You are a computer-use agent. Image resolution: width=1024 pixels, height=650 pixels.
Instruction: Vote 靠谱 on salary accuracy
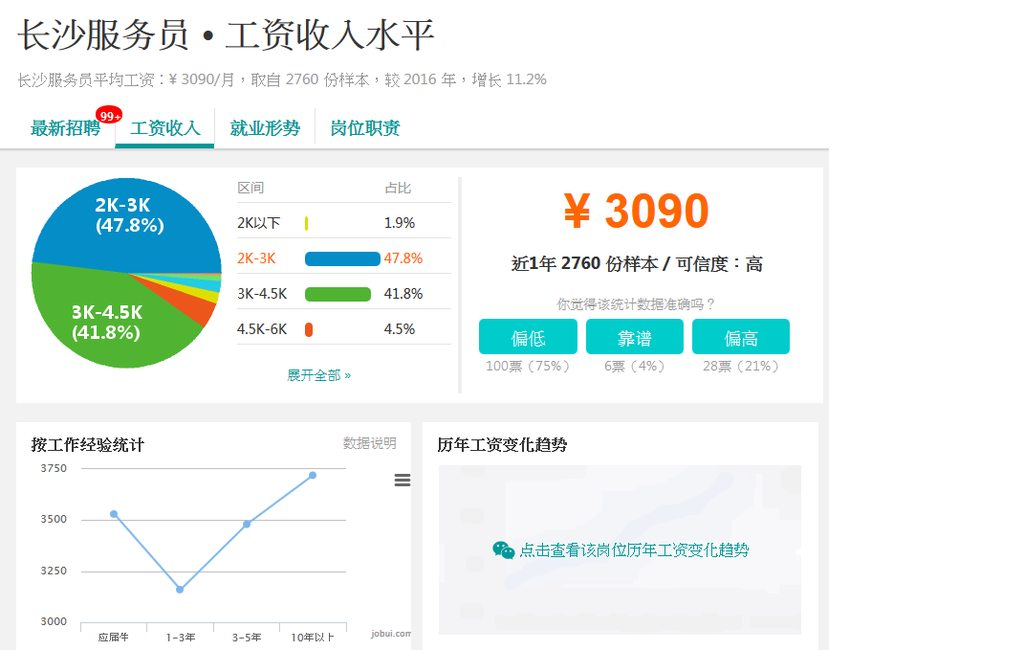coord(634,337)
